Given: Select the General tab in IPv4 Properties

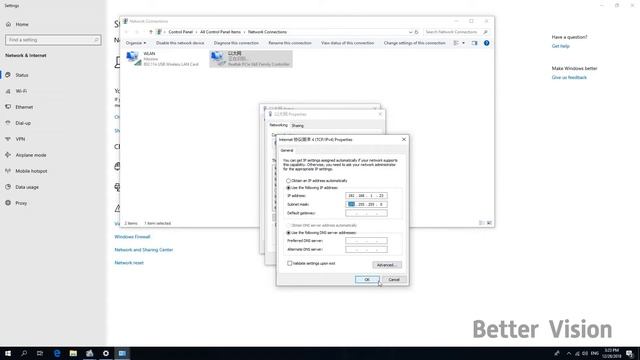Looking at the screenshot, I should (x=287, y=151).
